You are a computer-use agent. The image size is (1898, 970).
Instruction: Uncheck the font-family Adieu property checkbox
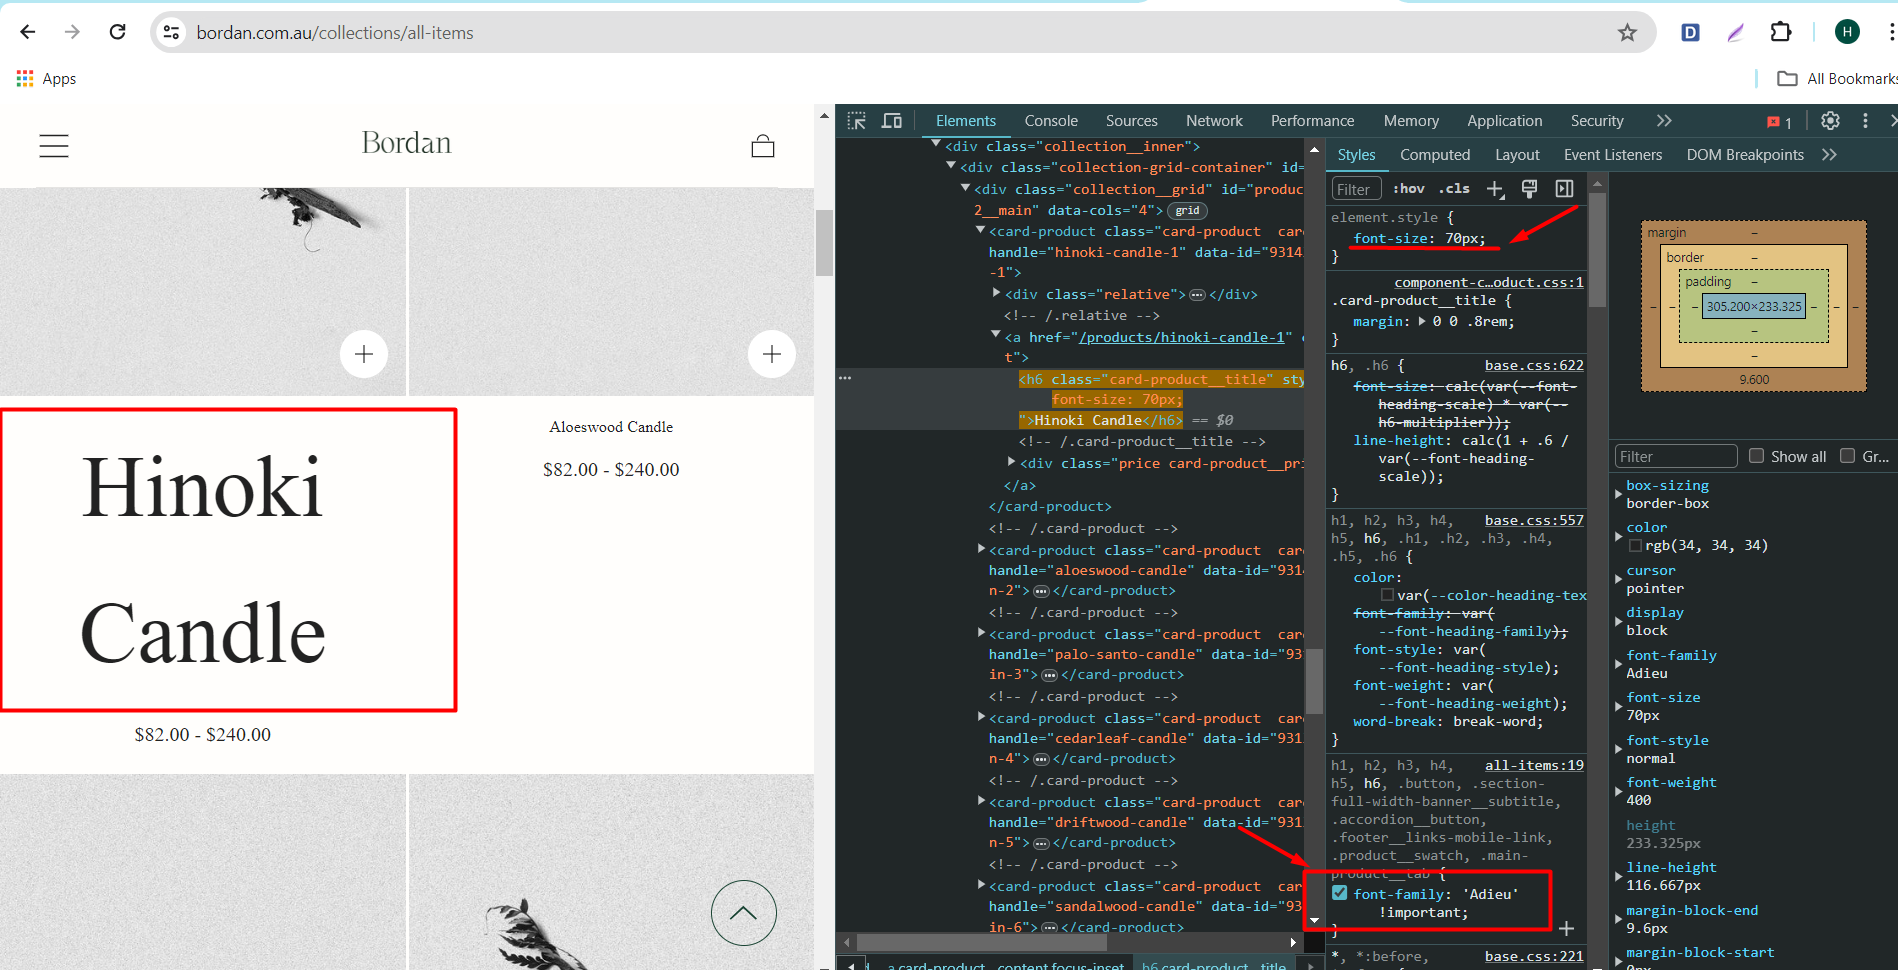pos(1340,893)
